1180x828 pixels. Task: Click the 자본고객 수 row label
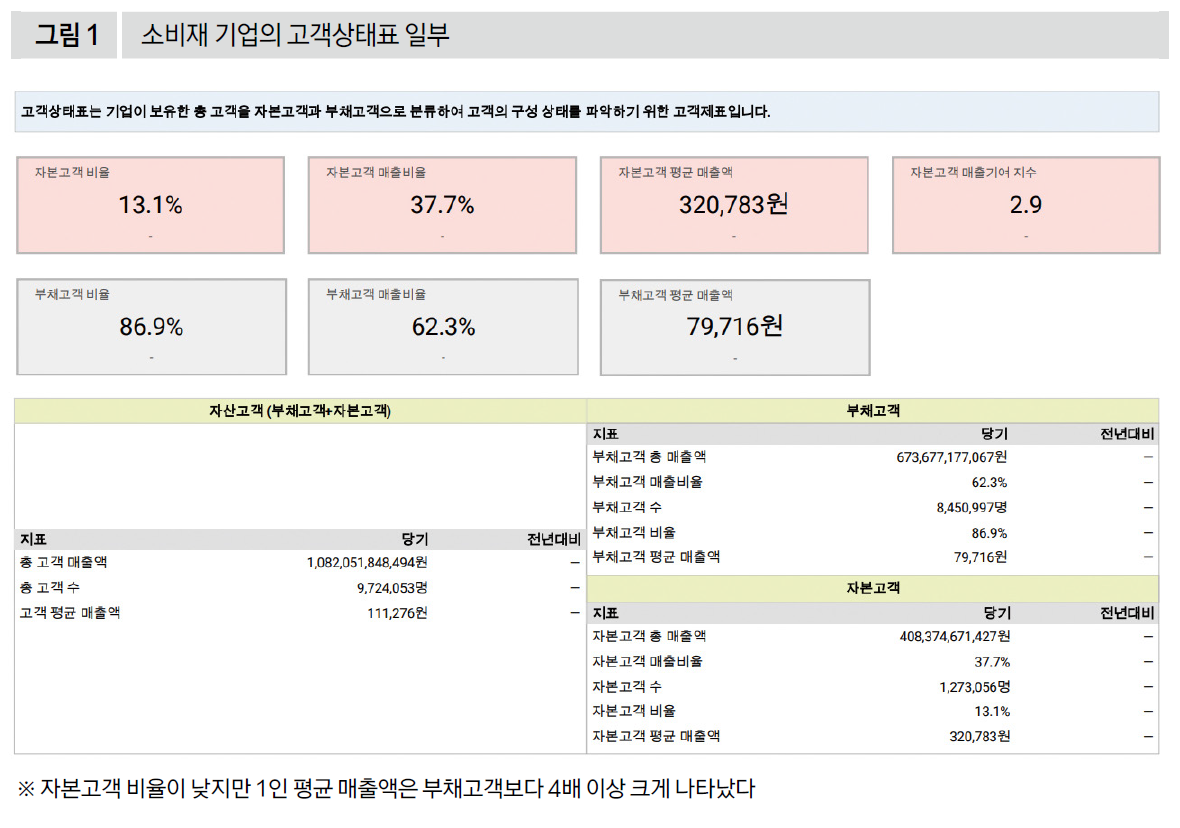(x=627, y=686)
